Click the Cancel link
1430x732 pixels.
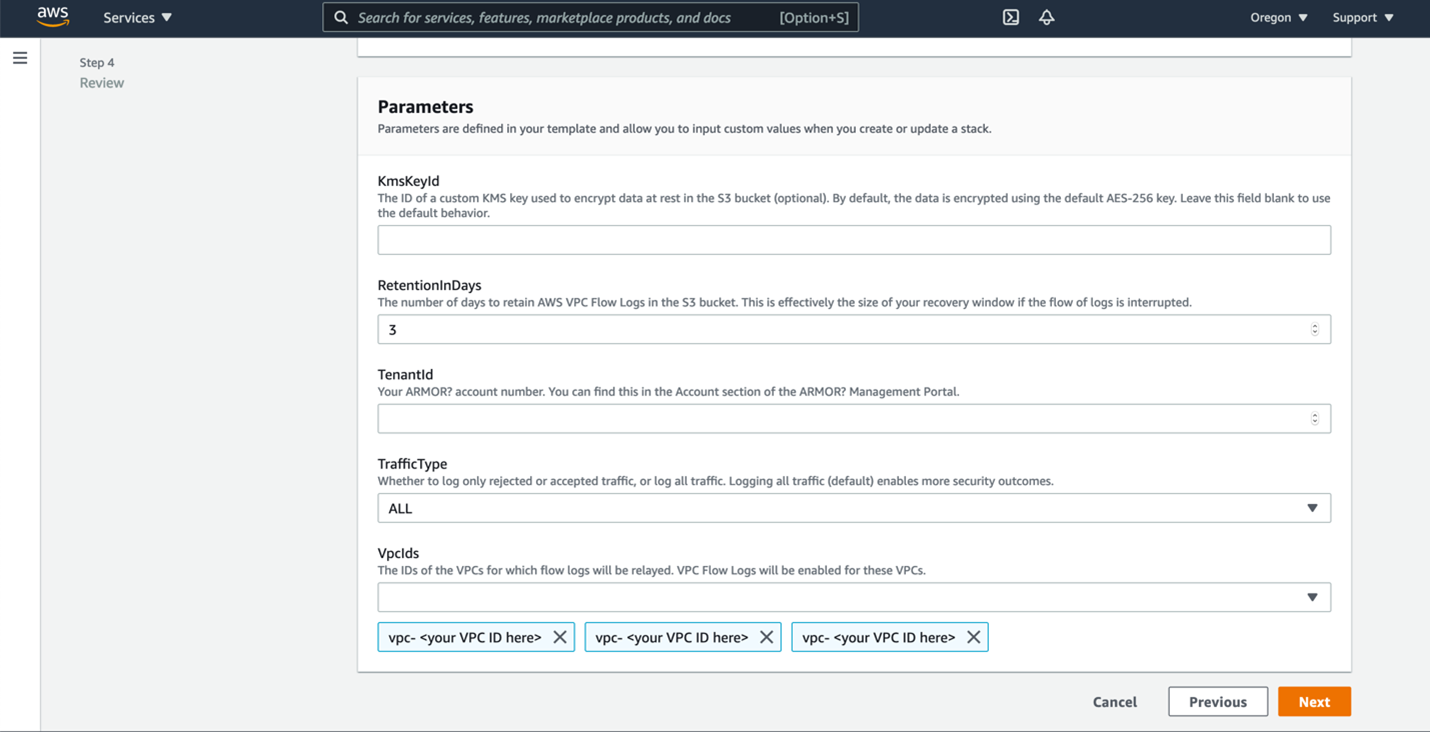coord(1114,702)
